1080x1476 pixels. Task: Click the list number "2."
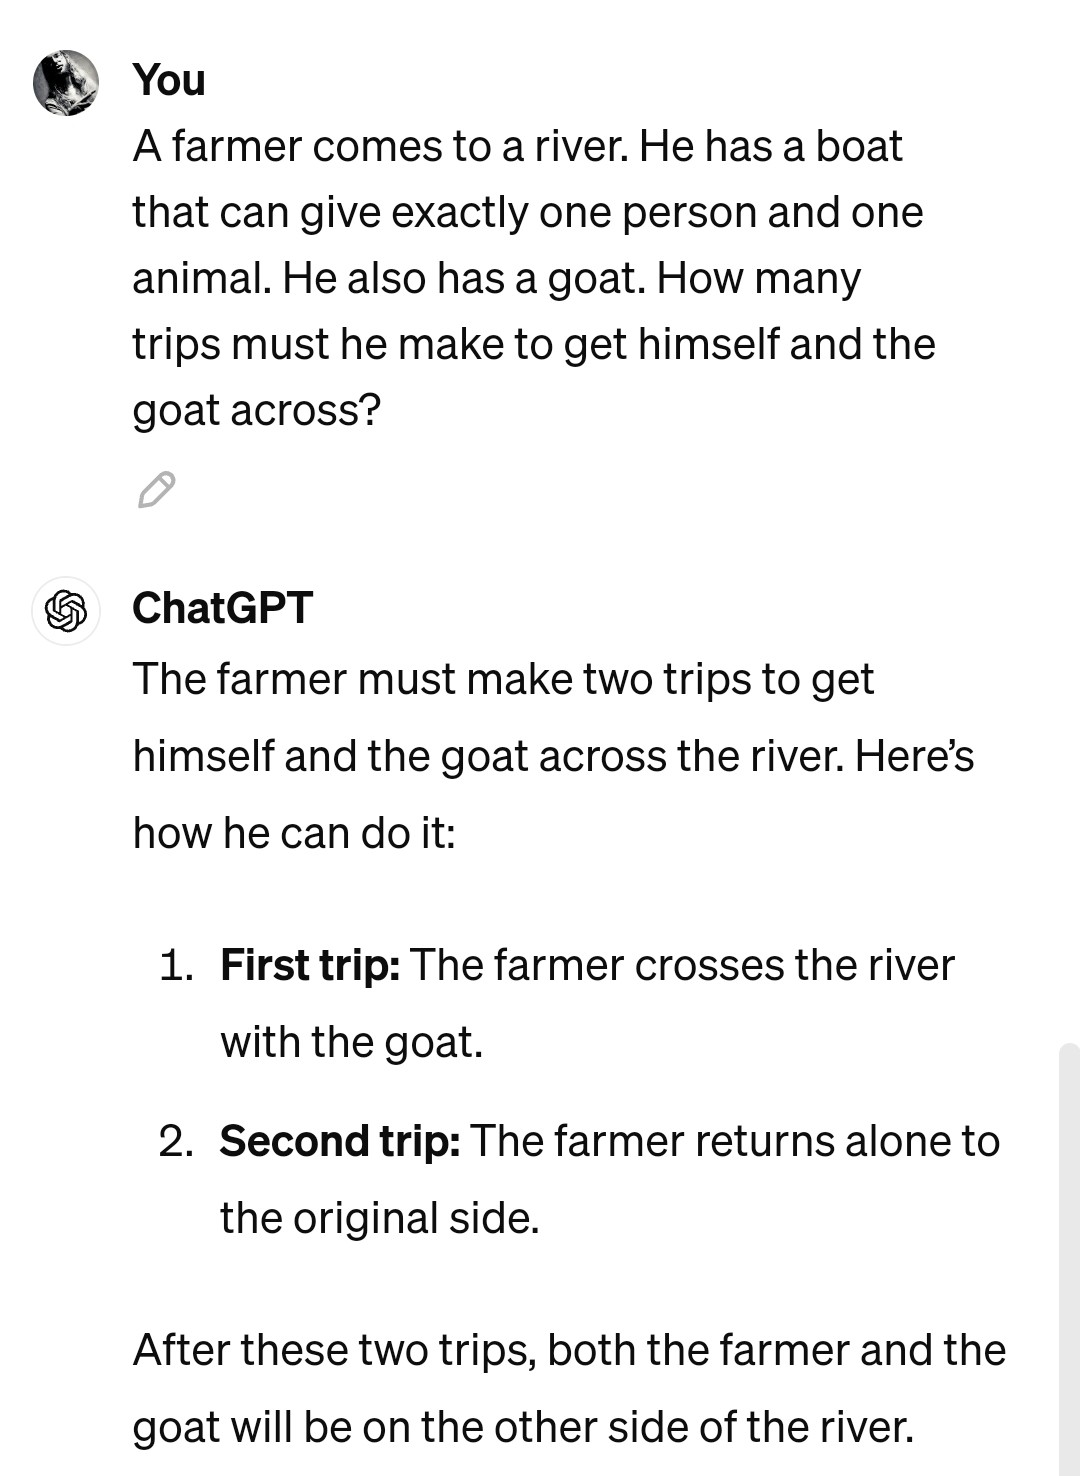point(176,1141)
